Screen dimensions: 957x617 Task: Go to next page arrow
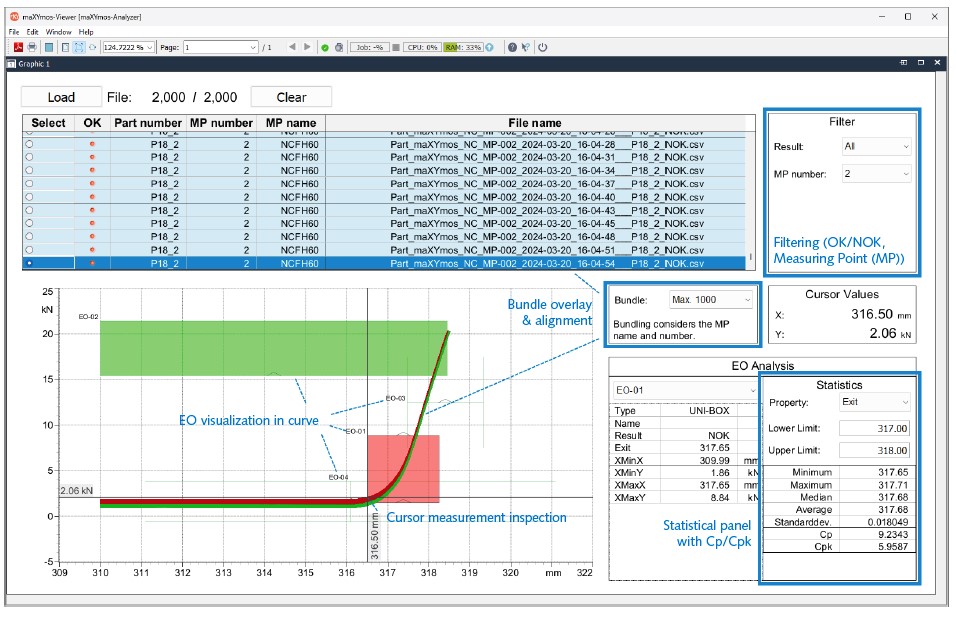point(307,47)
